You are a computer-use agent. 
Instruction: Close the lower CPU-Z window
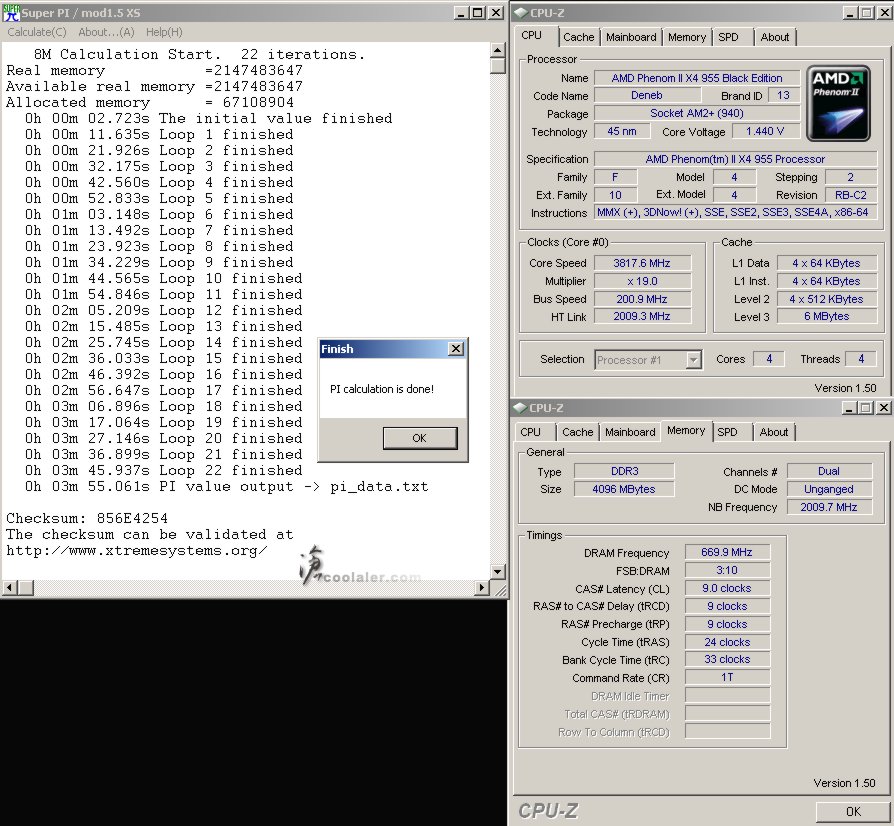point(884,408)
